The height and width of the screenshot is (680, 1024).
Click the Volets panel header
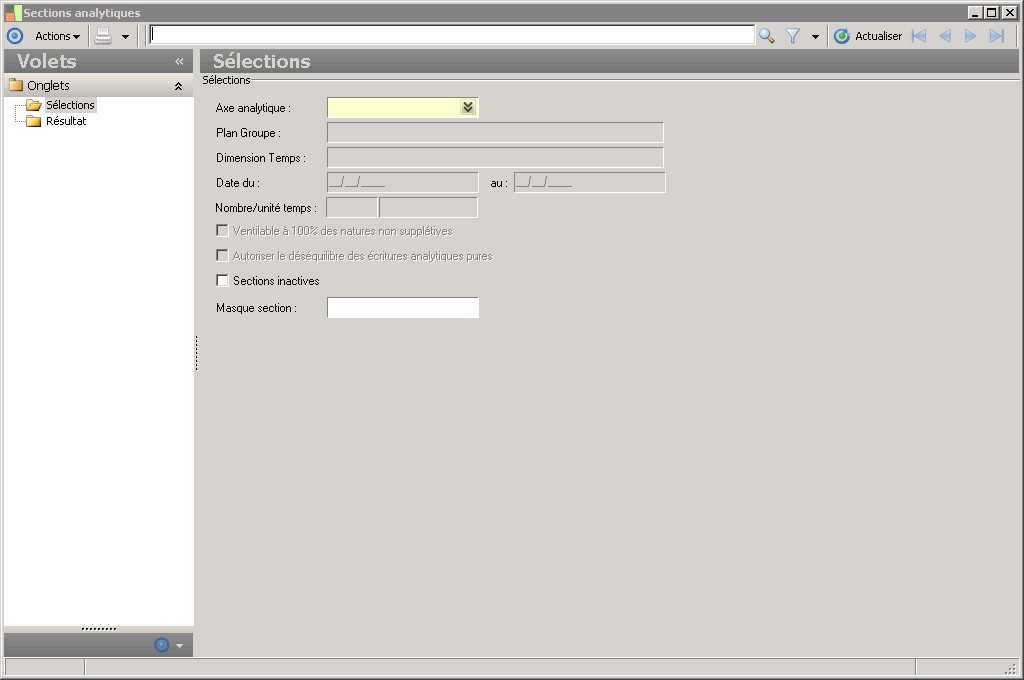click(98, 61)
